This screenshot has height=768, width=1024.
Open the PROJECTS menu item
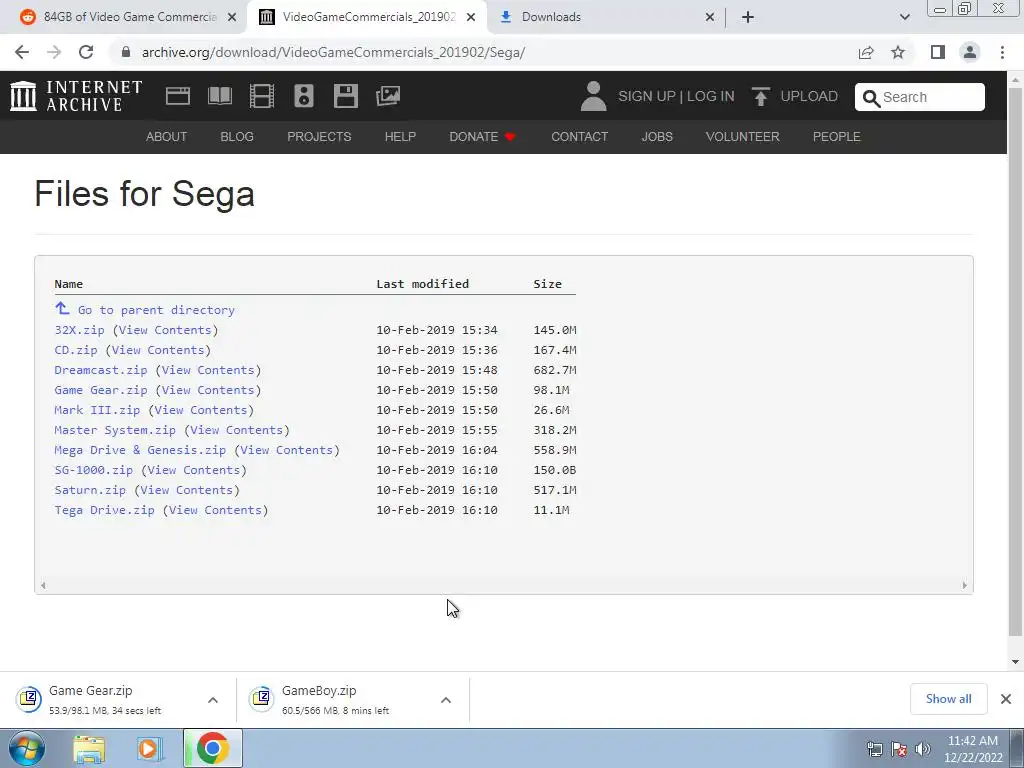tap(319, 136)
